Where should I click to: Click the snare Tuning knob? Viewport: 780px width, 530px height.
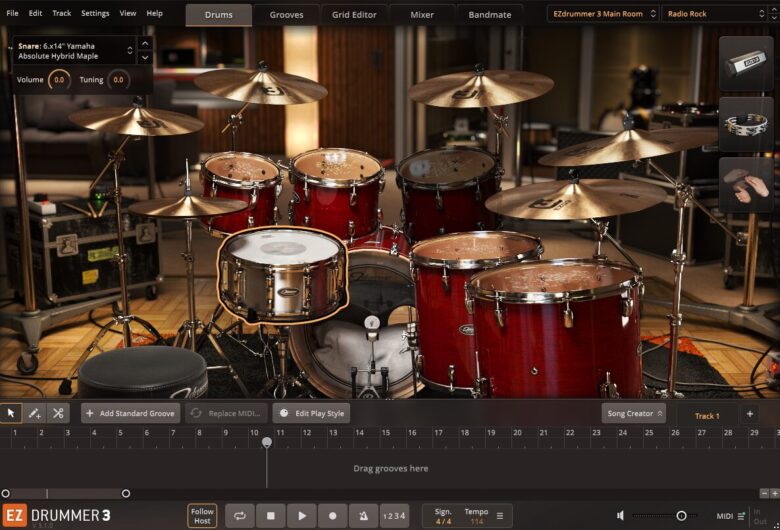(x=118, y=80)
